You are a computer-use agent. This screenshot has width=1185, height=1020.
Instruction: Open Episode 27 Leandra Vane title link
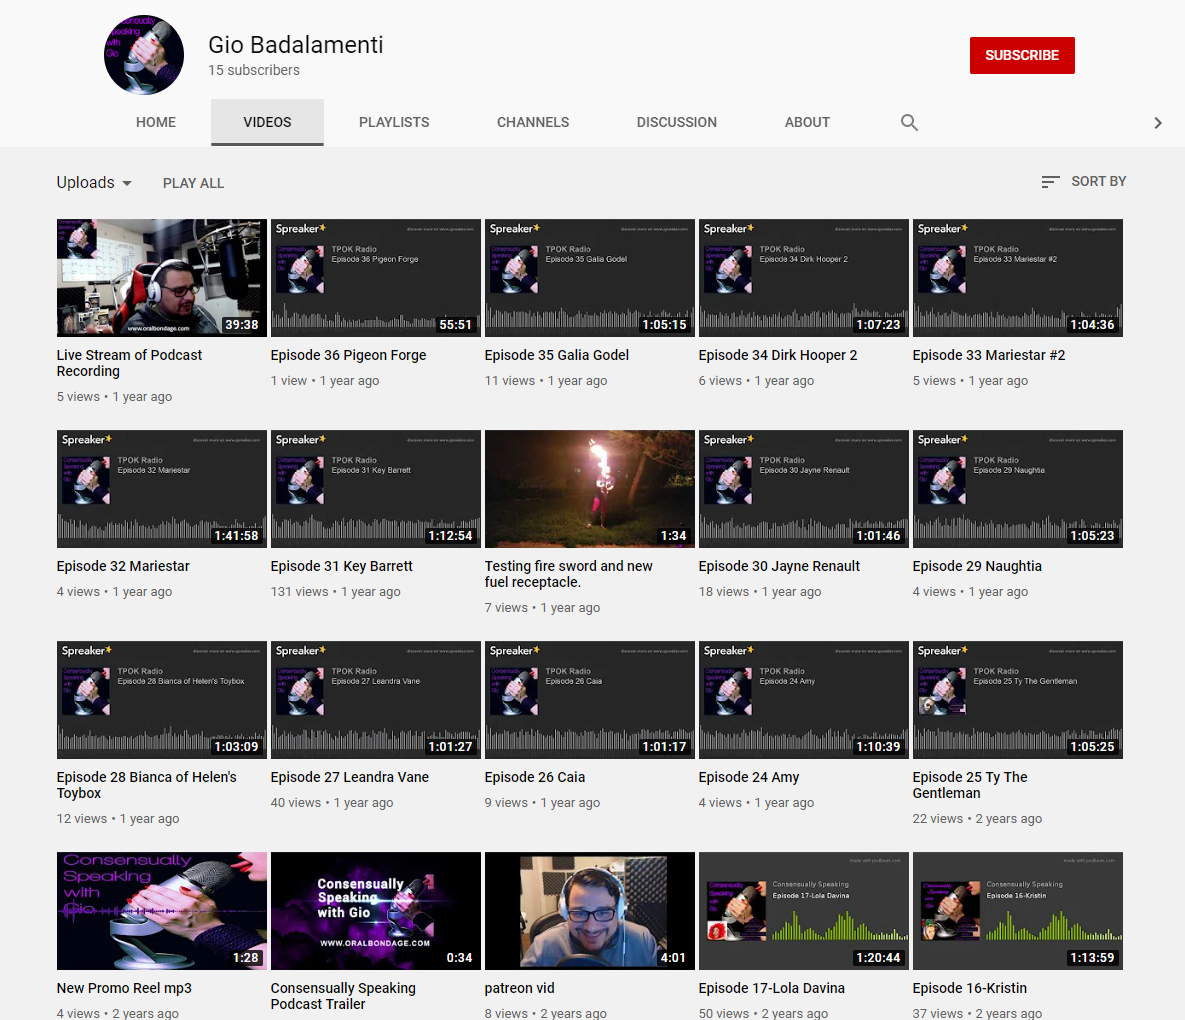pos(349,777)
